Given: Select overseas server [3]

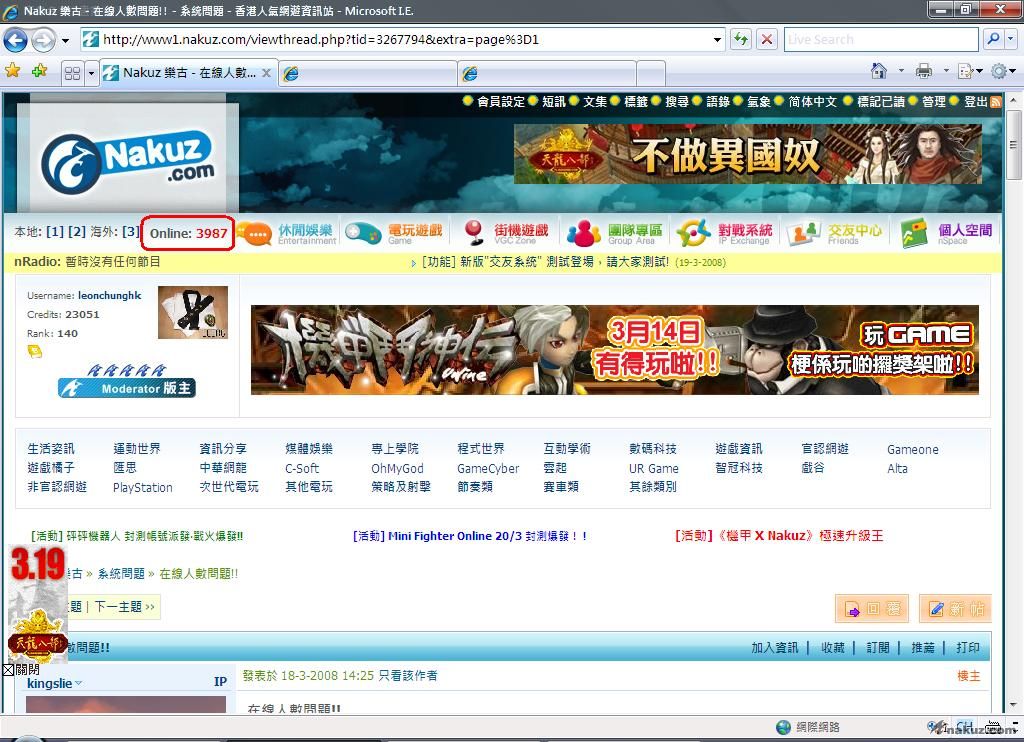Looking at the screenshot, I should [131, 231].
